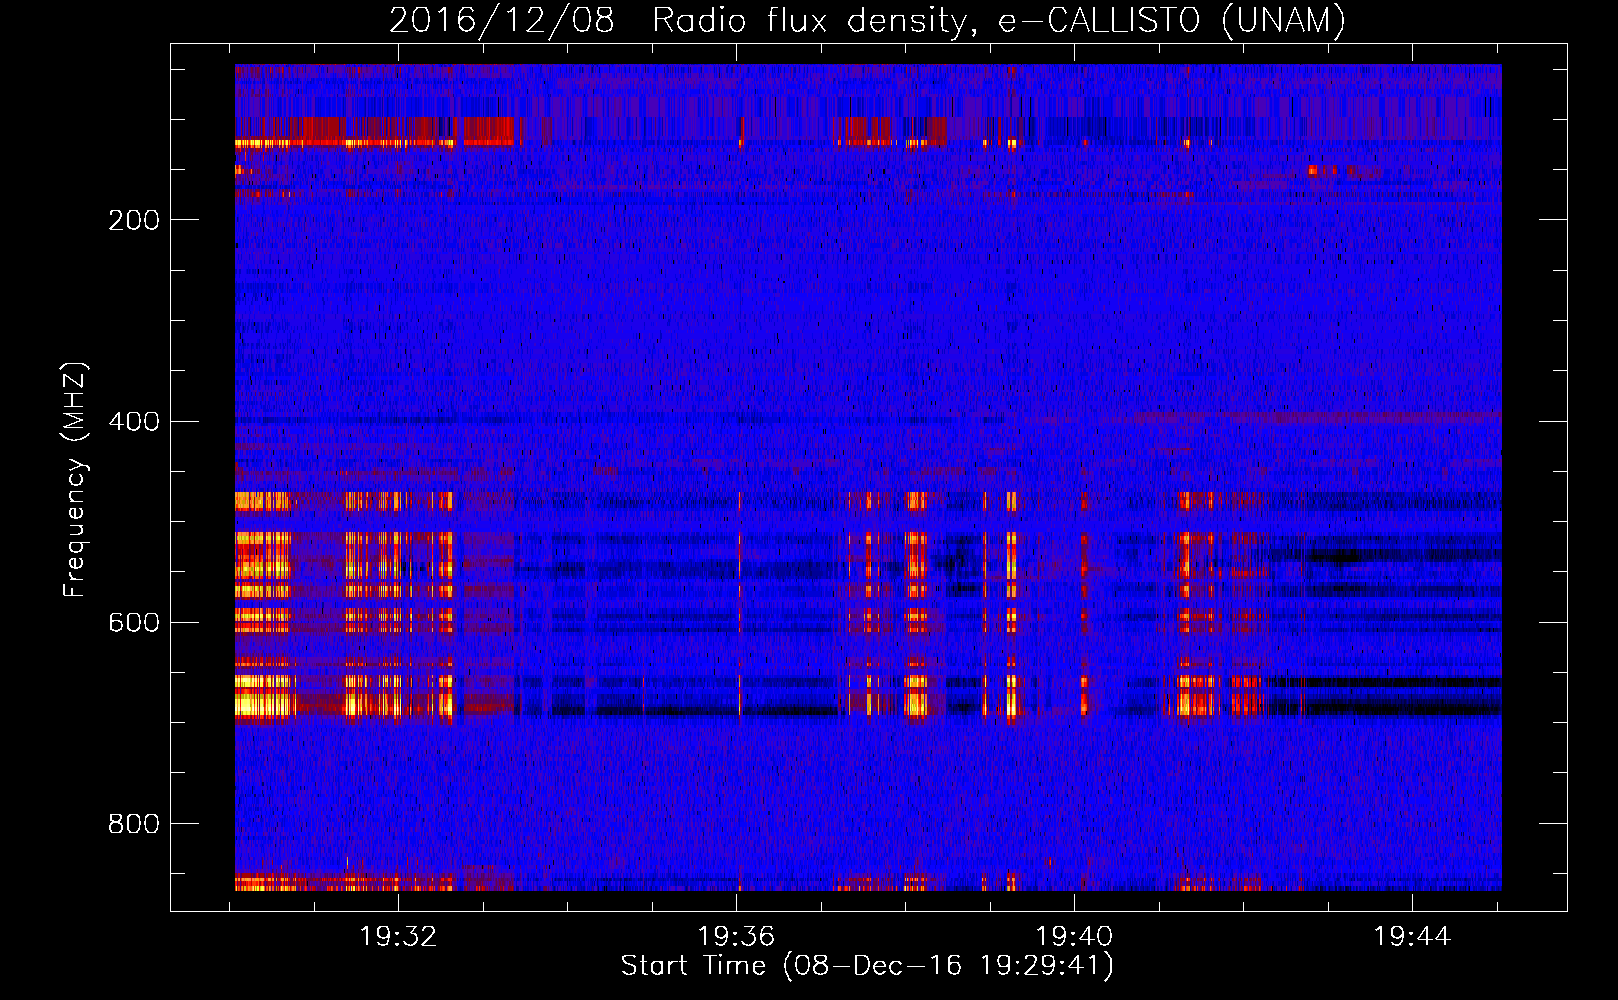The image size is (1618, 1000).
Task: Click the '19:44' time tick label
Action: coord(1412,937)
